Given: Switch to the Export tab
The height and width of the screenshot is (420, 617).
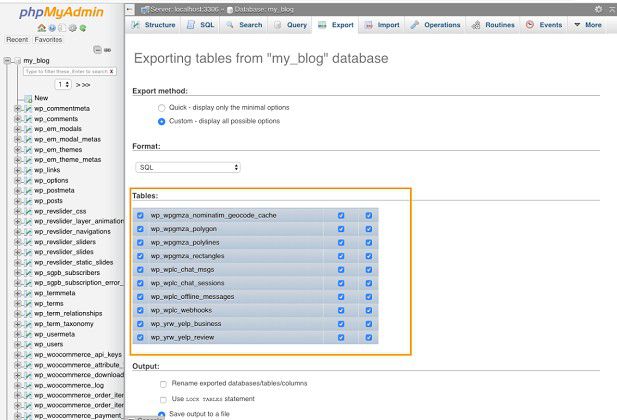Looking at the screenshot, I should coord(336,25).
